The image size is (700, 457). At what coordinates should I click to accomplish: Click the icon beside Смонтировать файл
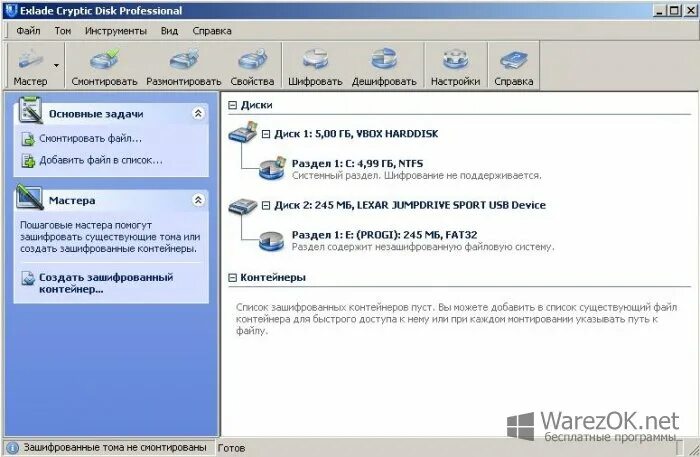[x=28, y=139]
